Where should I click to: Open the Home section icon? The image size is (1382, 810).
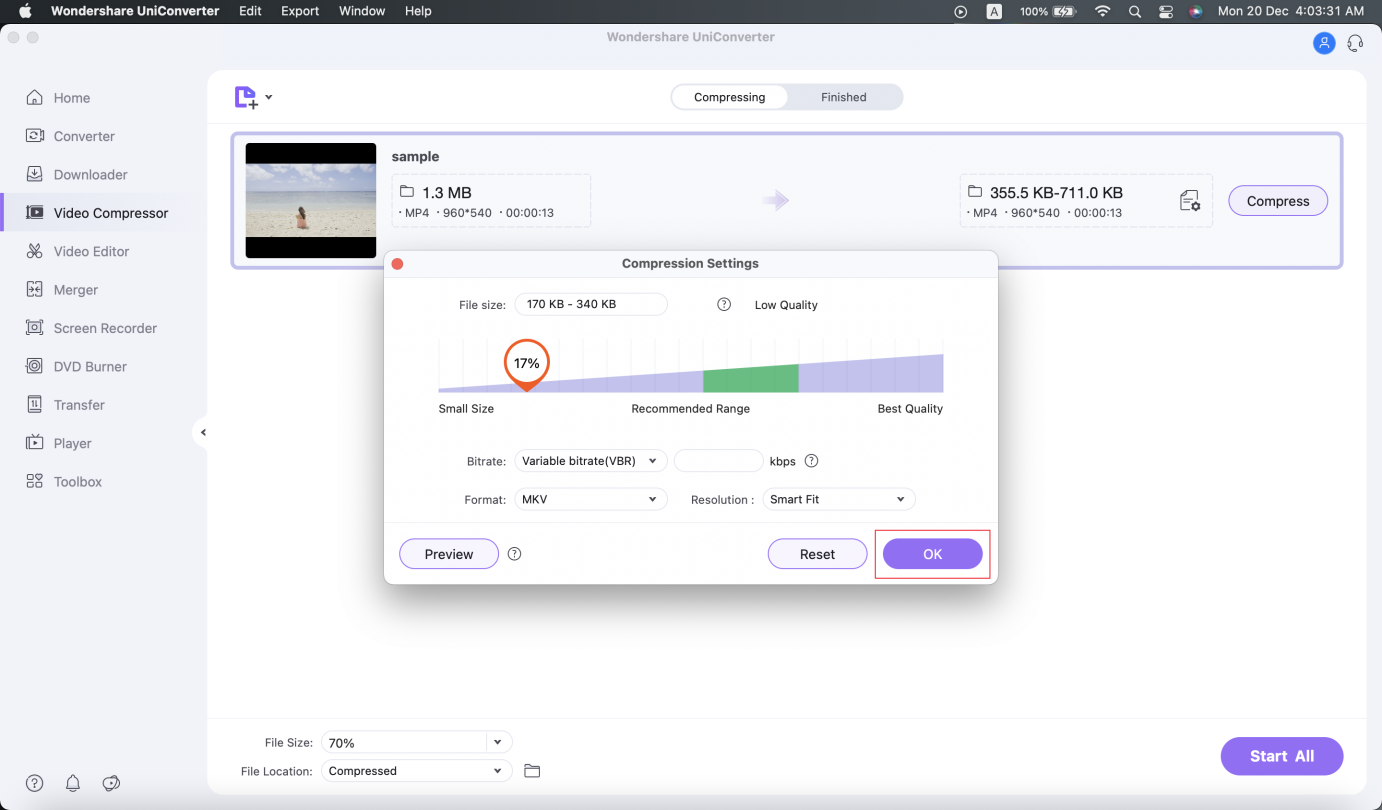35,98
